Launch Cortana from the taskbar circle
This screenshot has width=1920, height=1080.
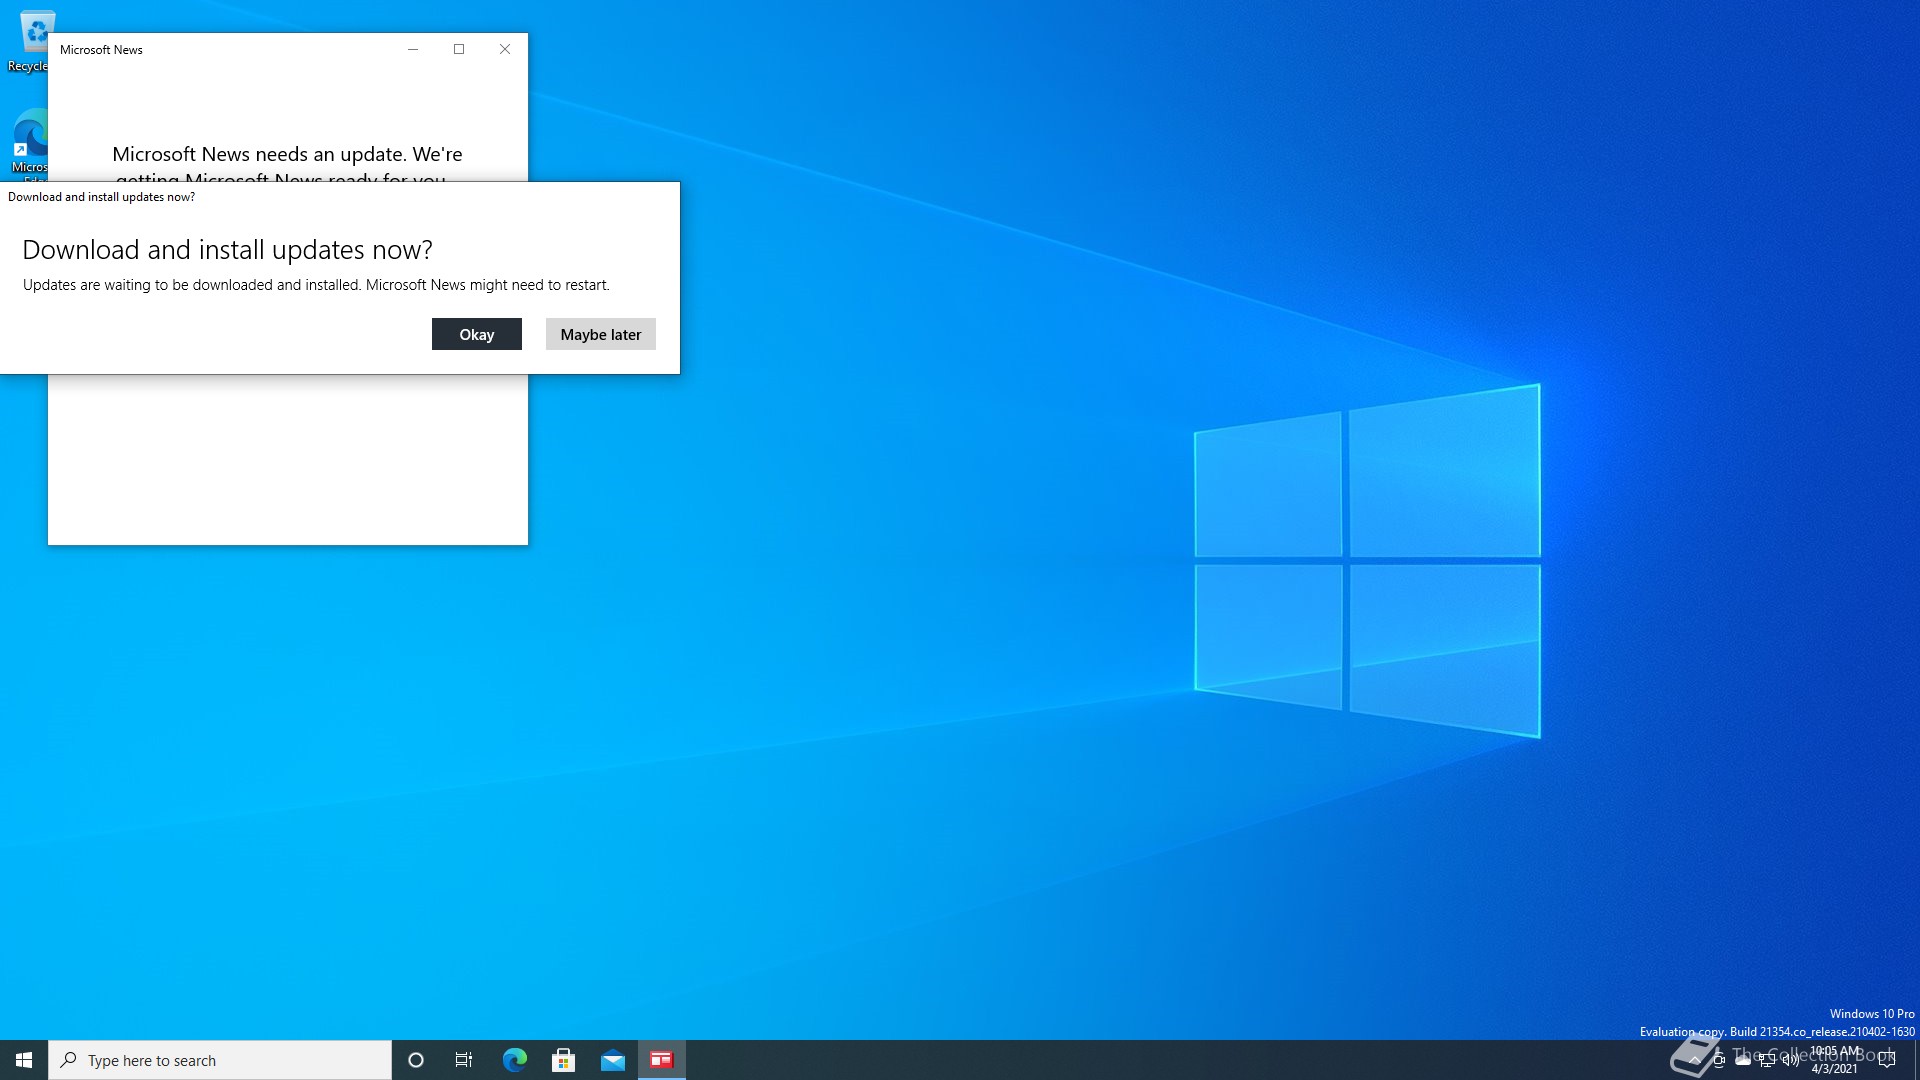pos(416,1060)
